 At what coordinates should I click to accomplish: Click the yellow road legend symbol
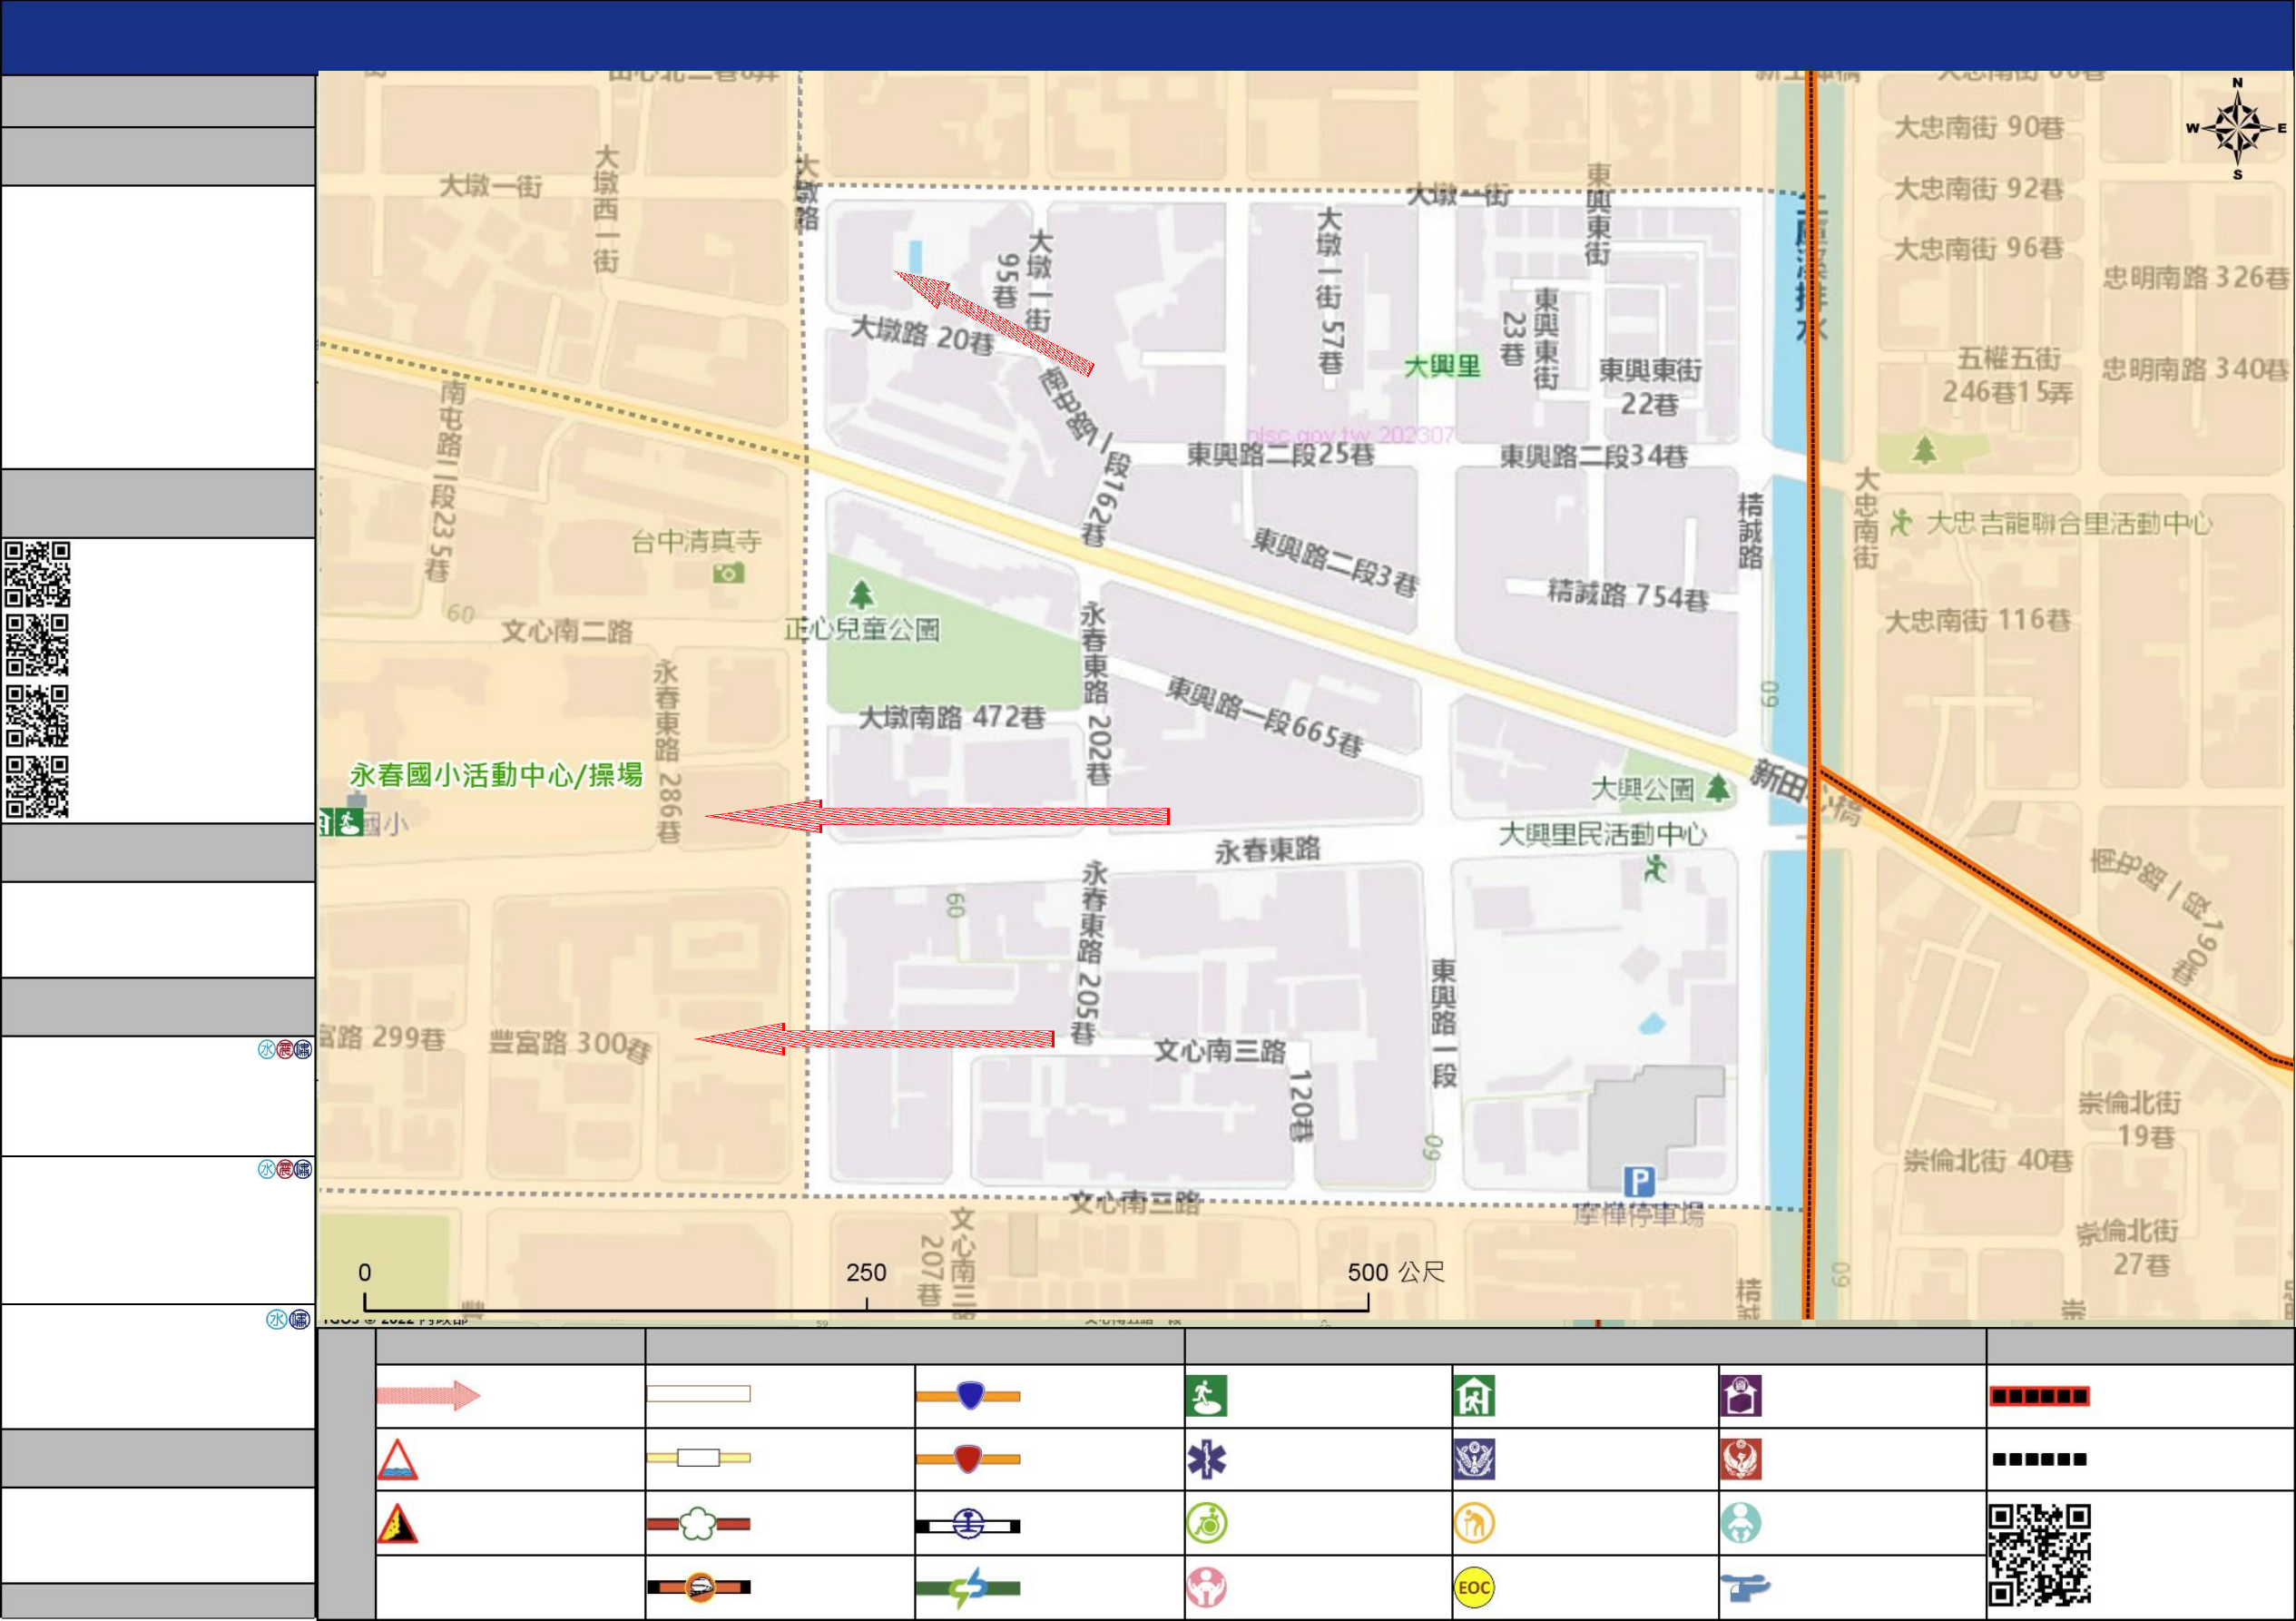(x=698, y=1458)
